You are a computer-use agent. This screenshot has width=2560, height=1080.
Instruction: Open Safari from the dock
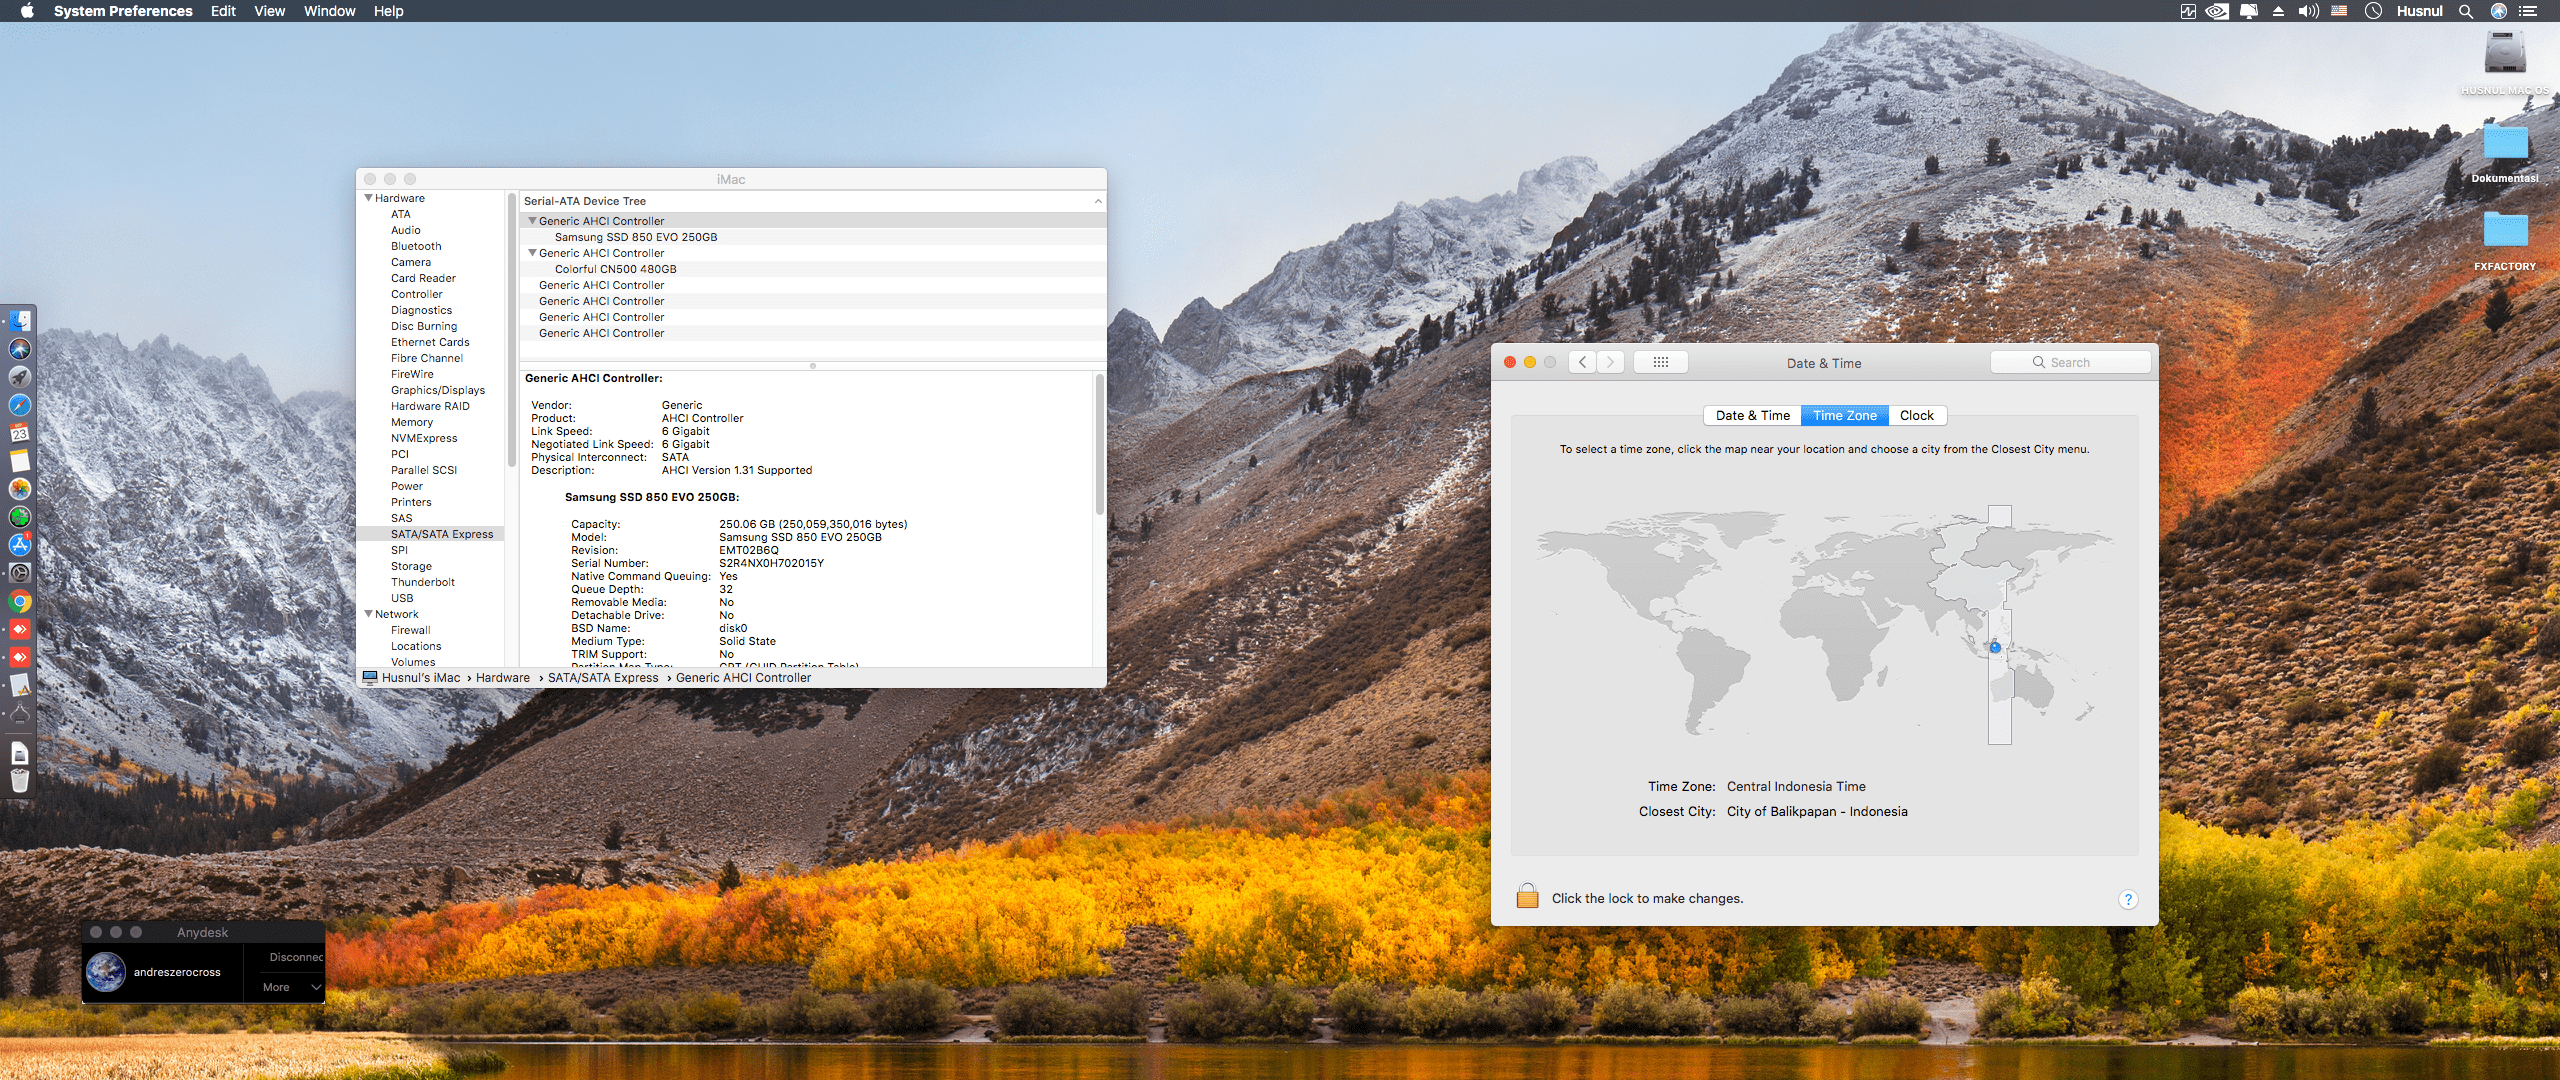20,405
